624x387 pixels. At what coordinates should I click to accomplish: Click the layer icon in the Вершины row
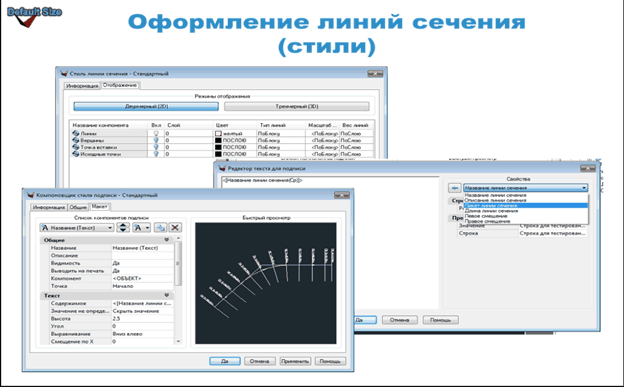pos(76,140)
